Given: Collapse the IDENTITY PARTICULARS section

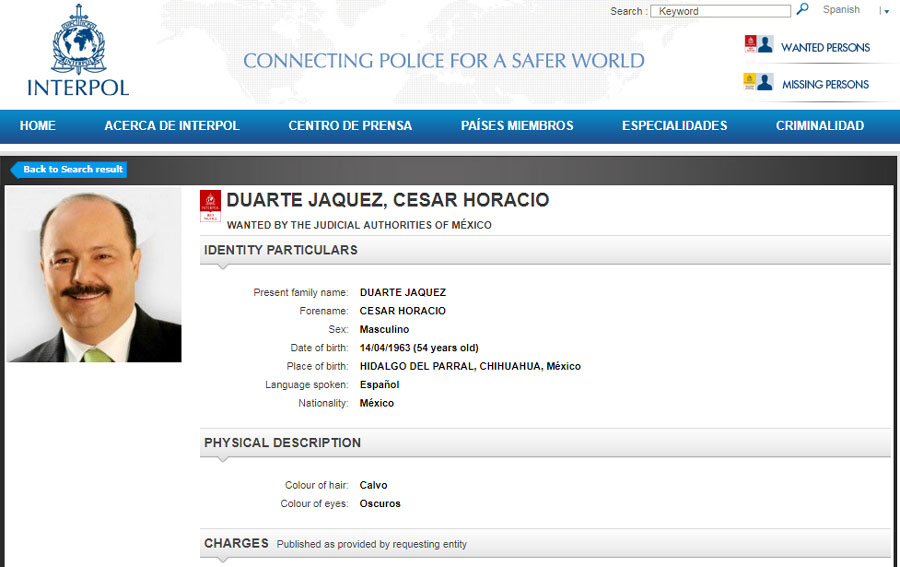Looking at the screenshot, I should pyautogui.click(x=545, y=250).
